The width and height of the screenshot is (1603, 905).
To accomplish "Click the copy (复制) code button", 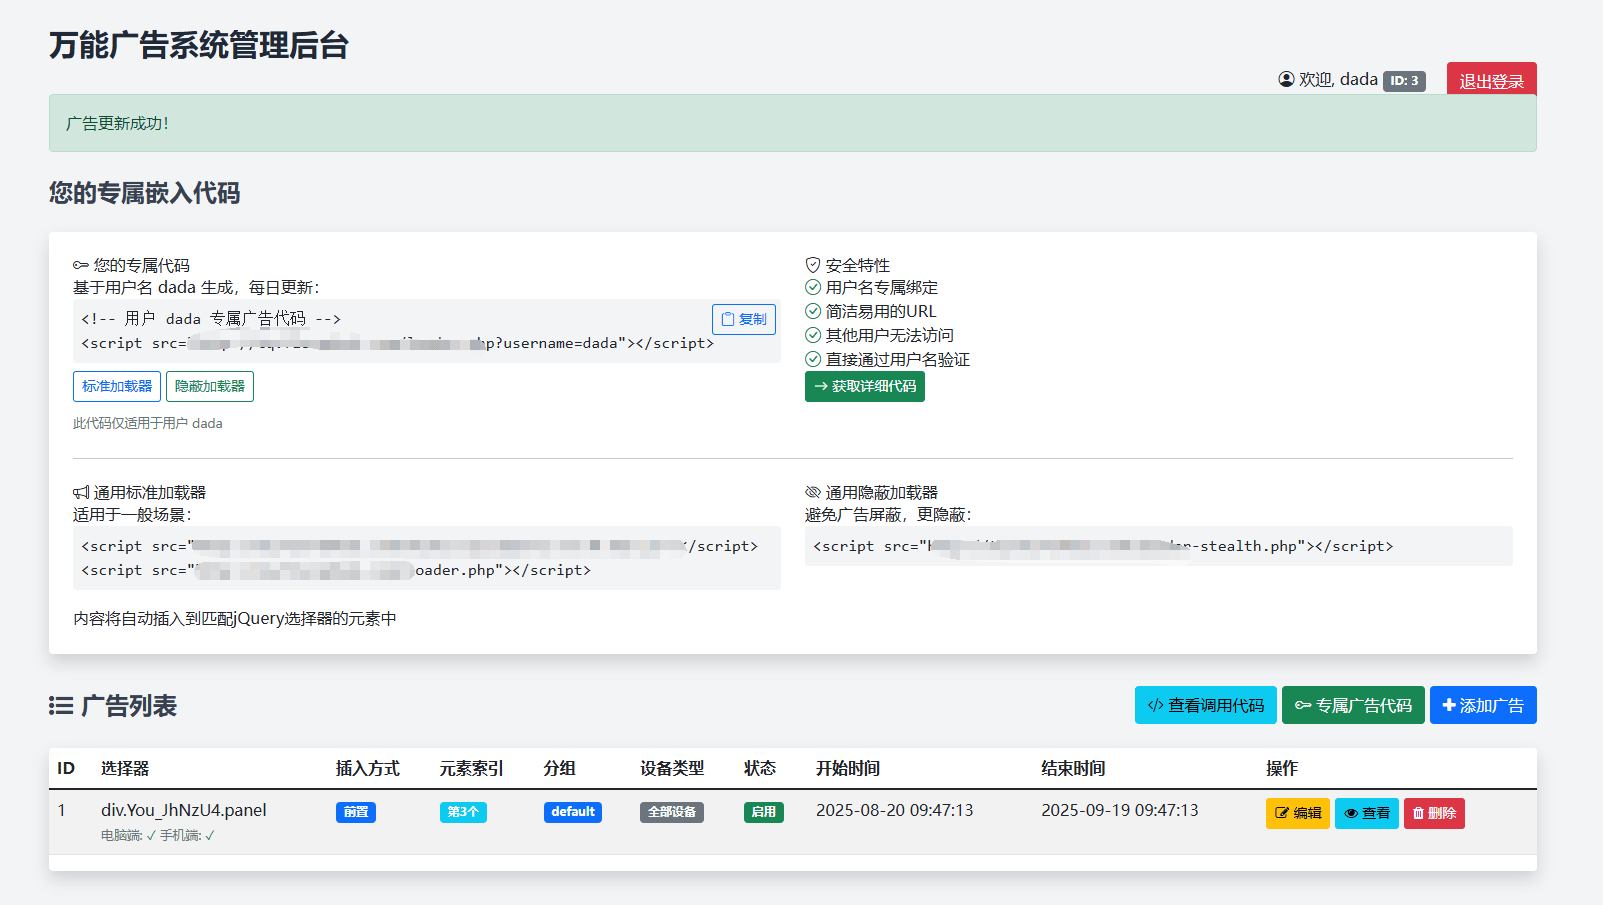I will [743, 319].
